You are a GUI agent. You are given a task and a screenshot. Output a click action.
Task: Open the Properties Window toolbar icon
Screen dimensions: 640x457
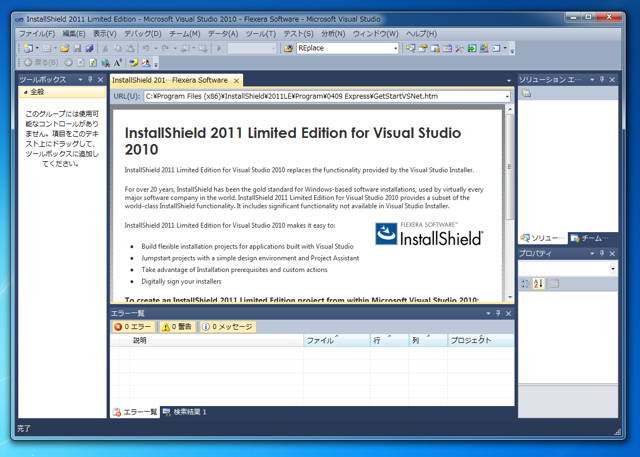coord(422,49)
